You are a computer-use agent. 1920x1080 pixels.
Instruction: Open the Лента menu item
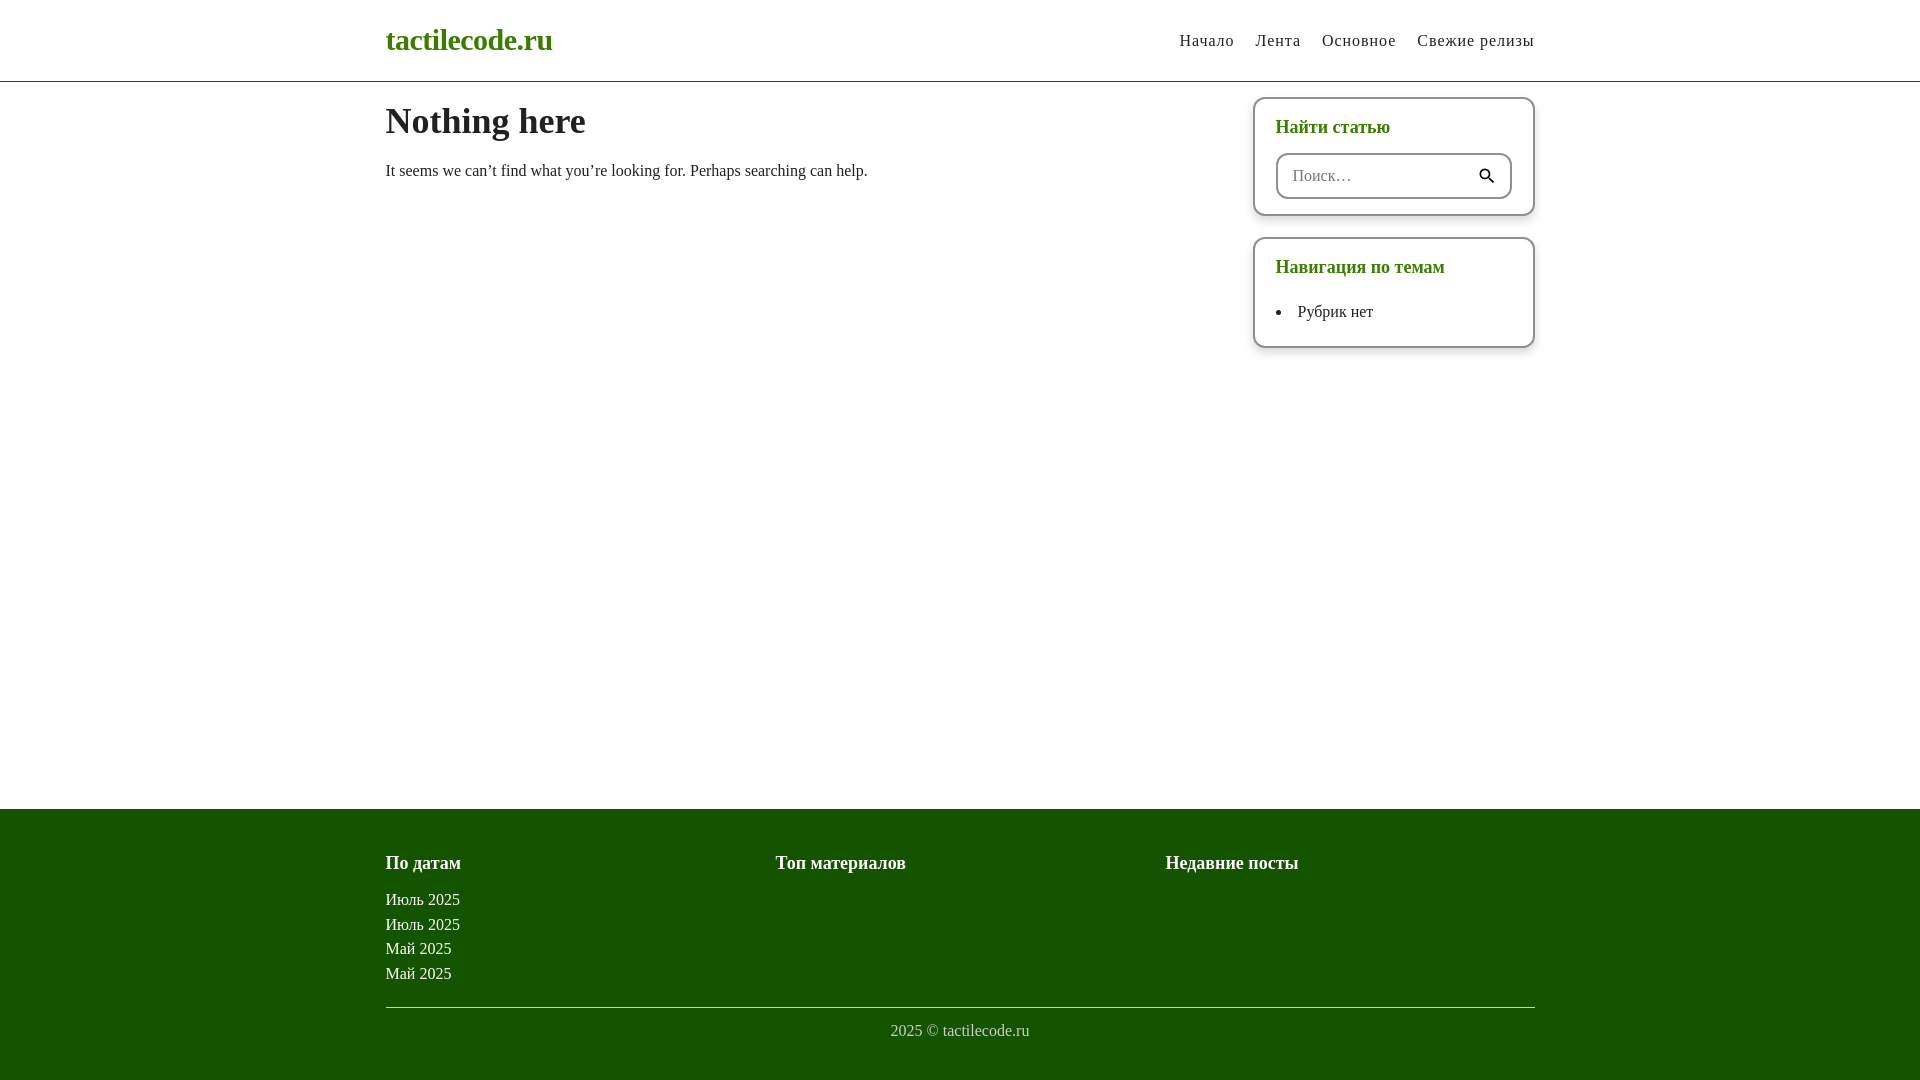pyautogui.click(x=1278, y=41)
